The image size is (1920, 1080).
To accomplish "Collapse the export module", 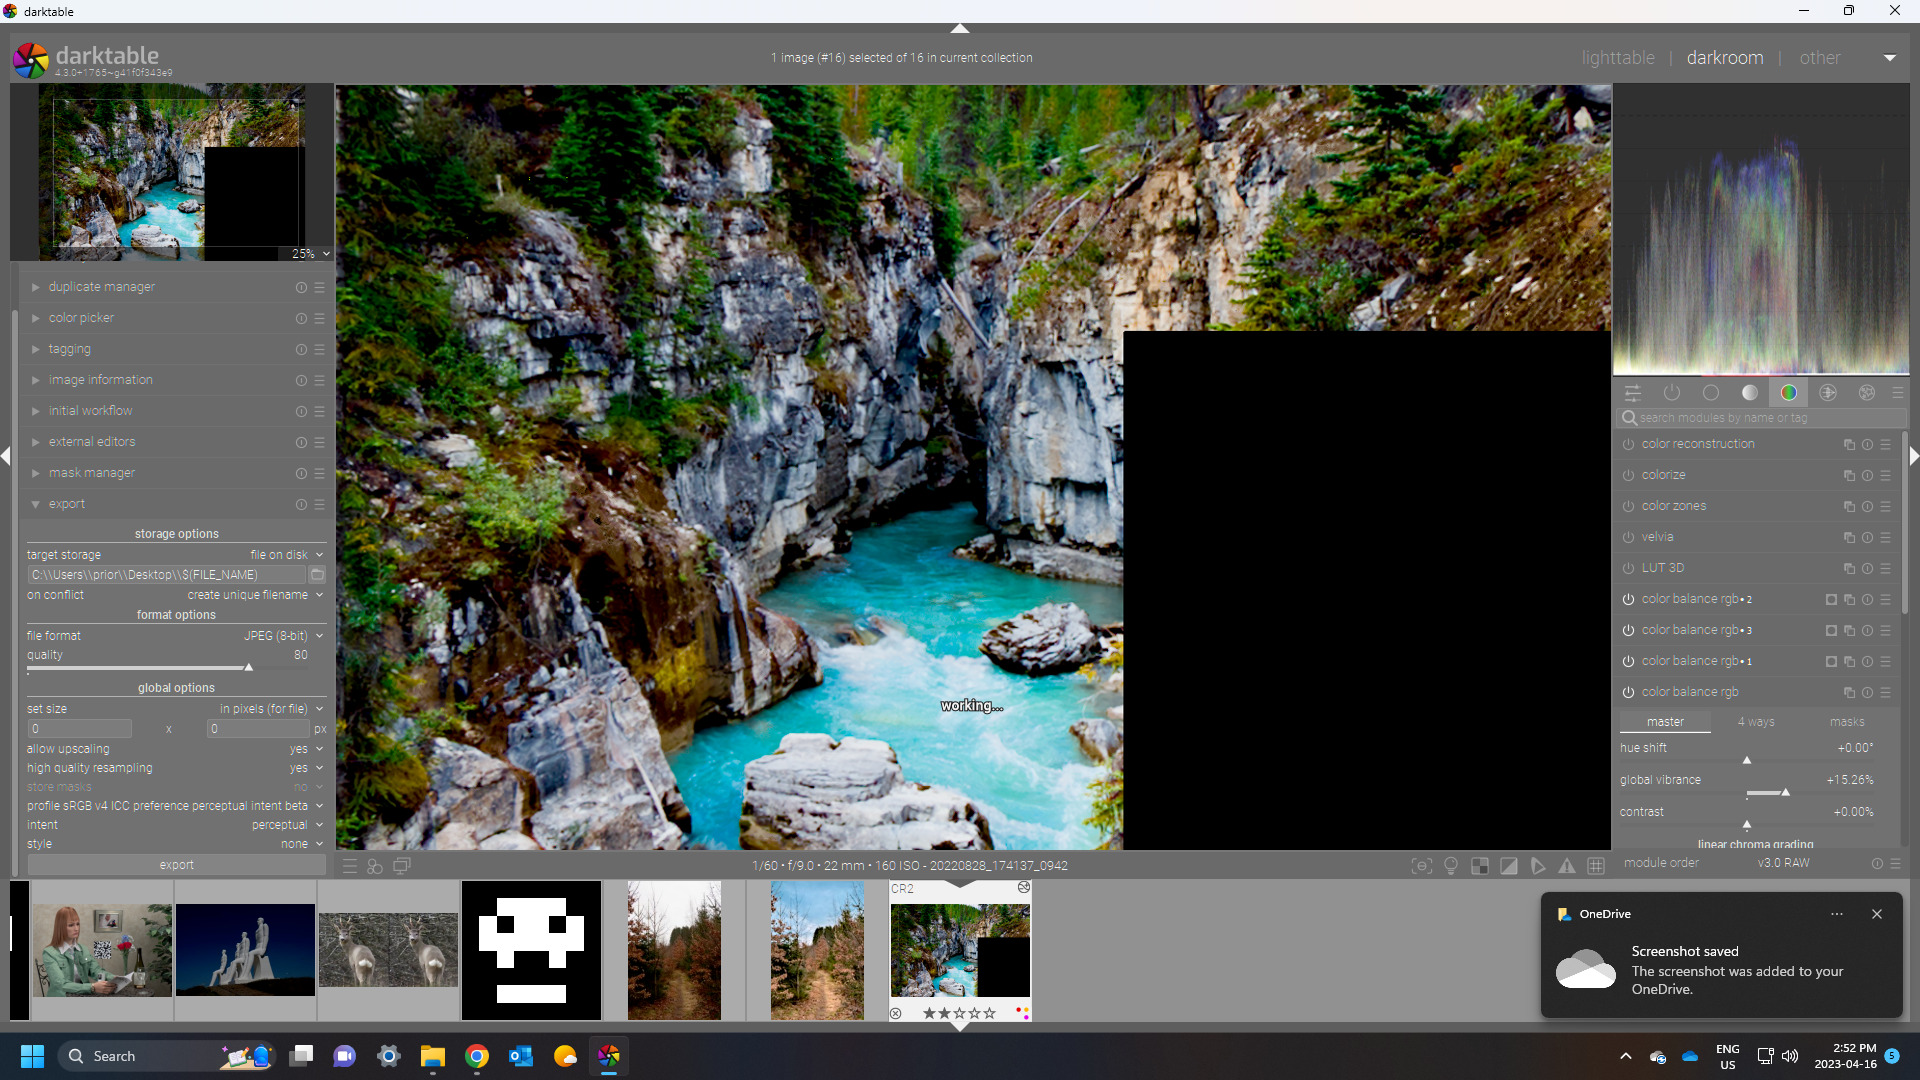I will pos(67,504).
